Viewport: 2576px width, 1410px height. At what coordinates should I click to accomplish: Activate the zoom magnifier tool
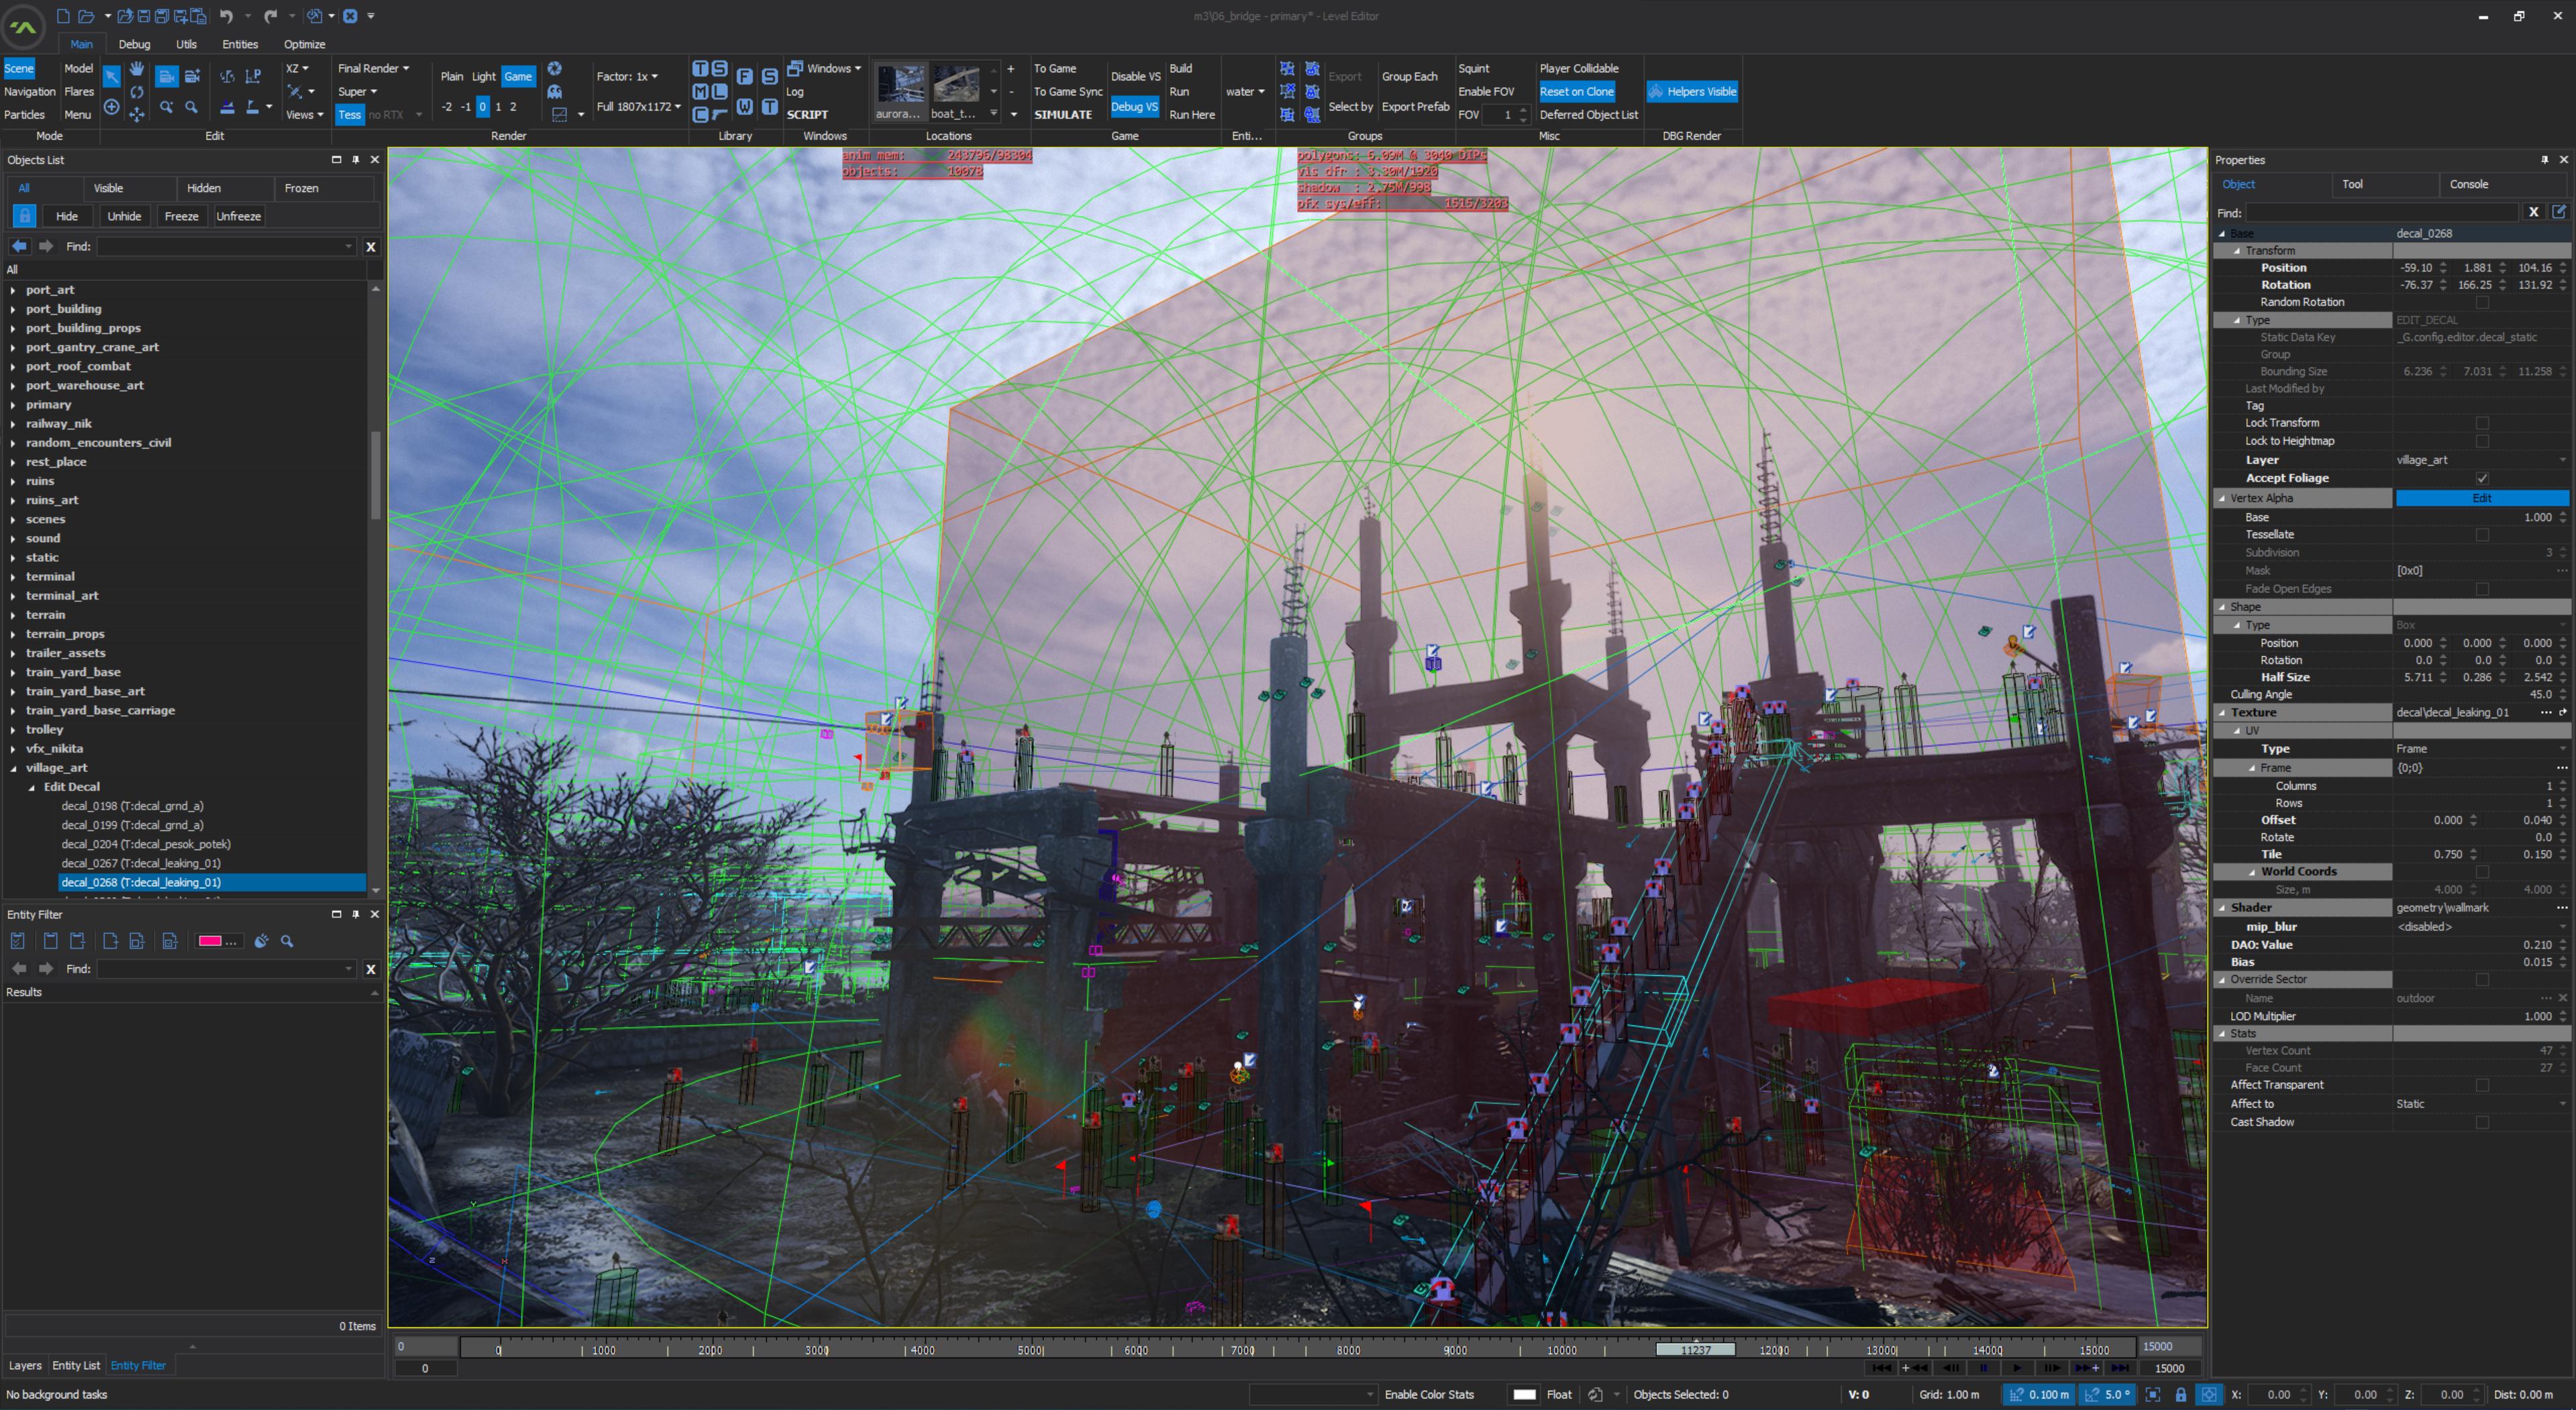[192, 107]
